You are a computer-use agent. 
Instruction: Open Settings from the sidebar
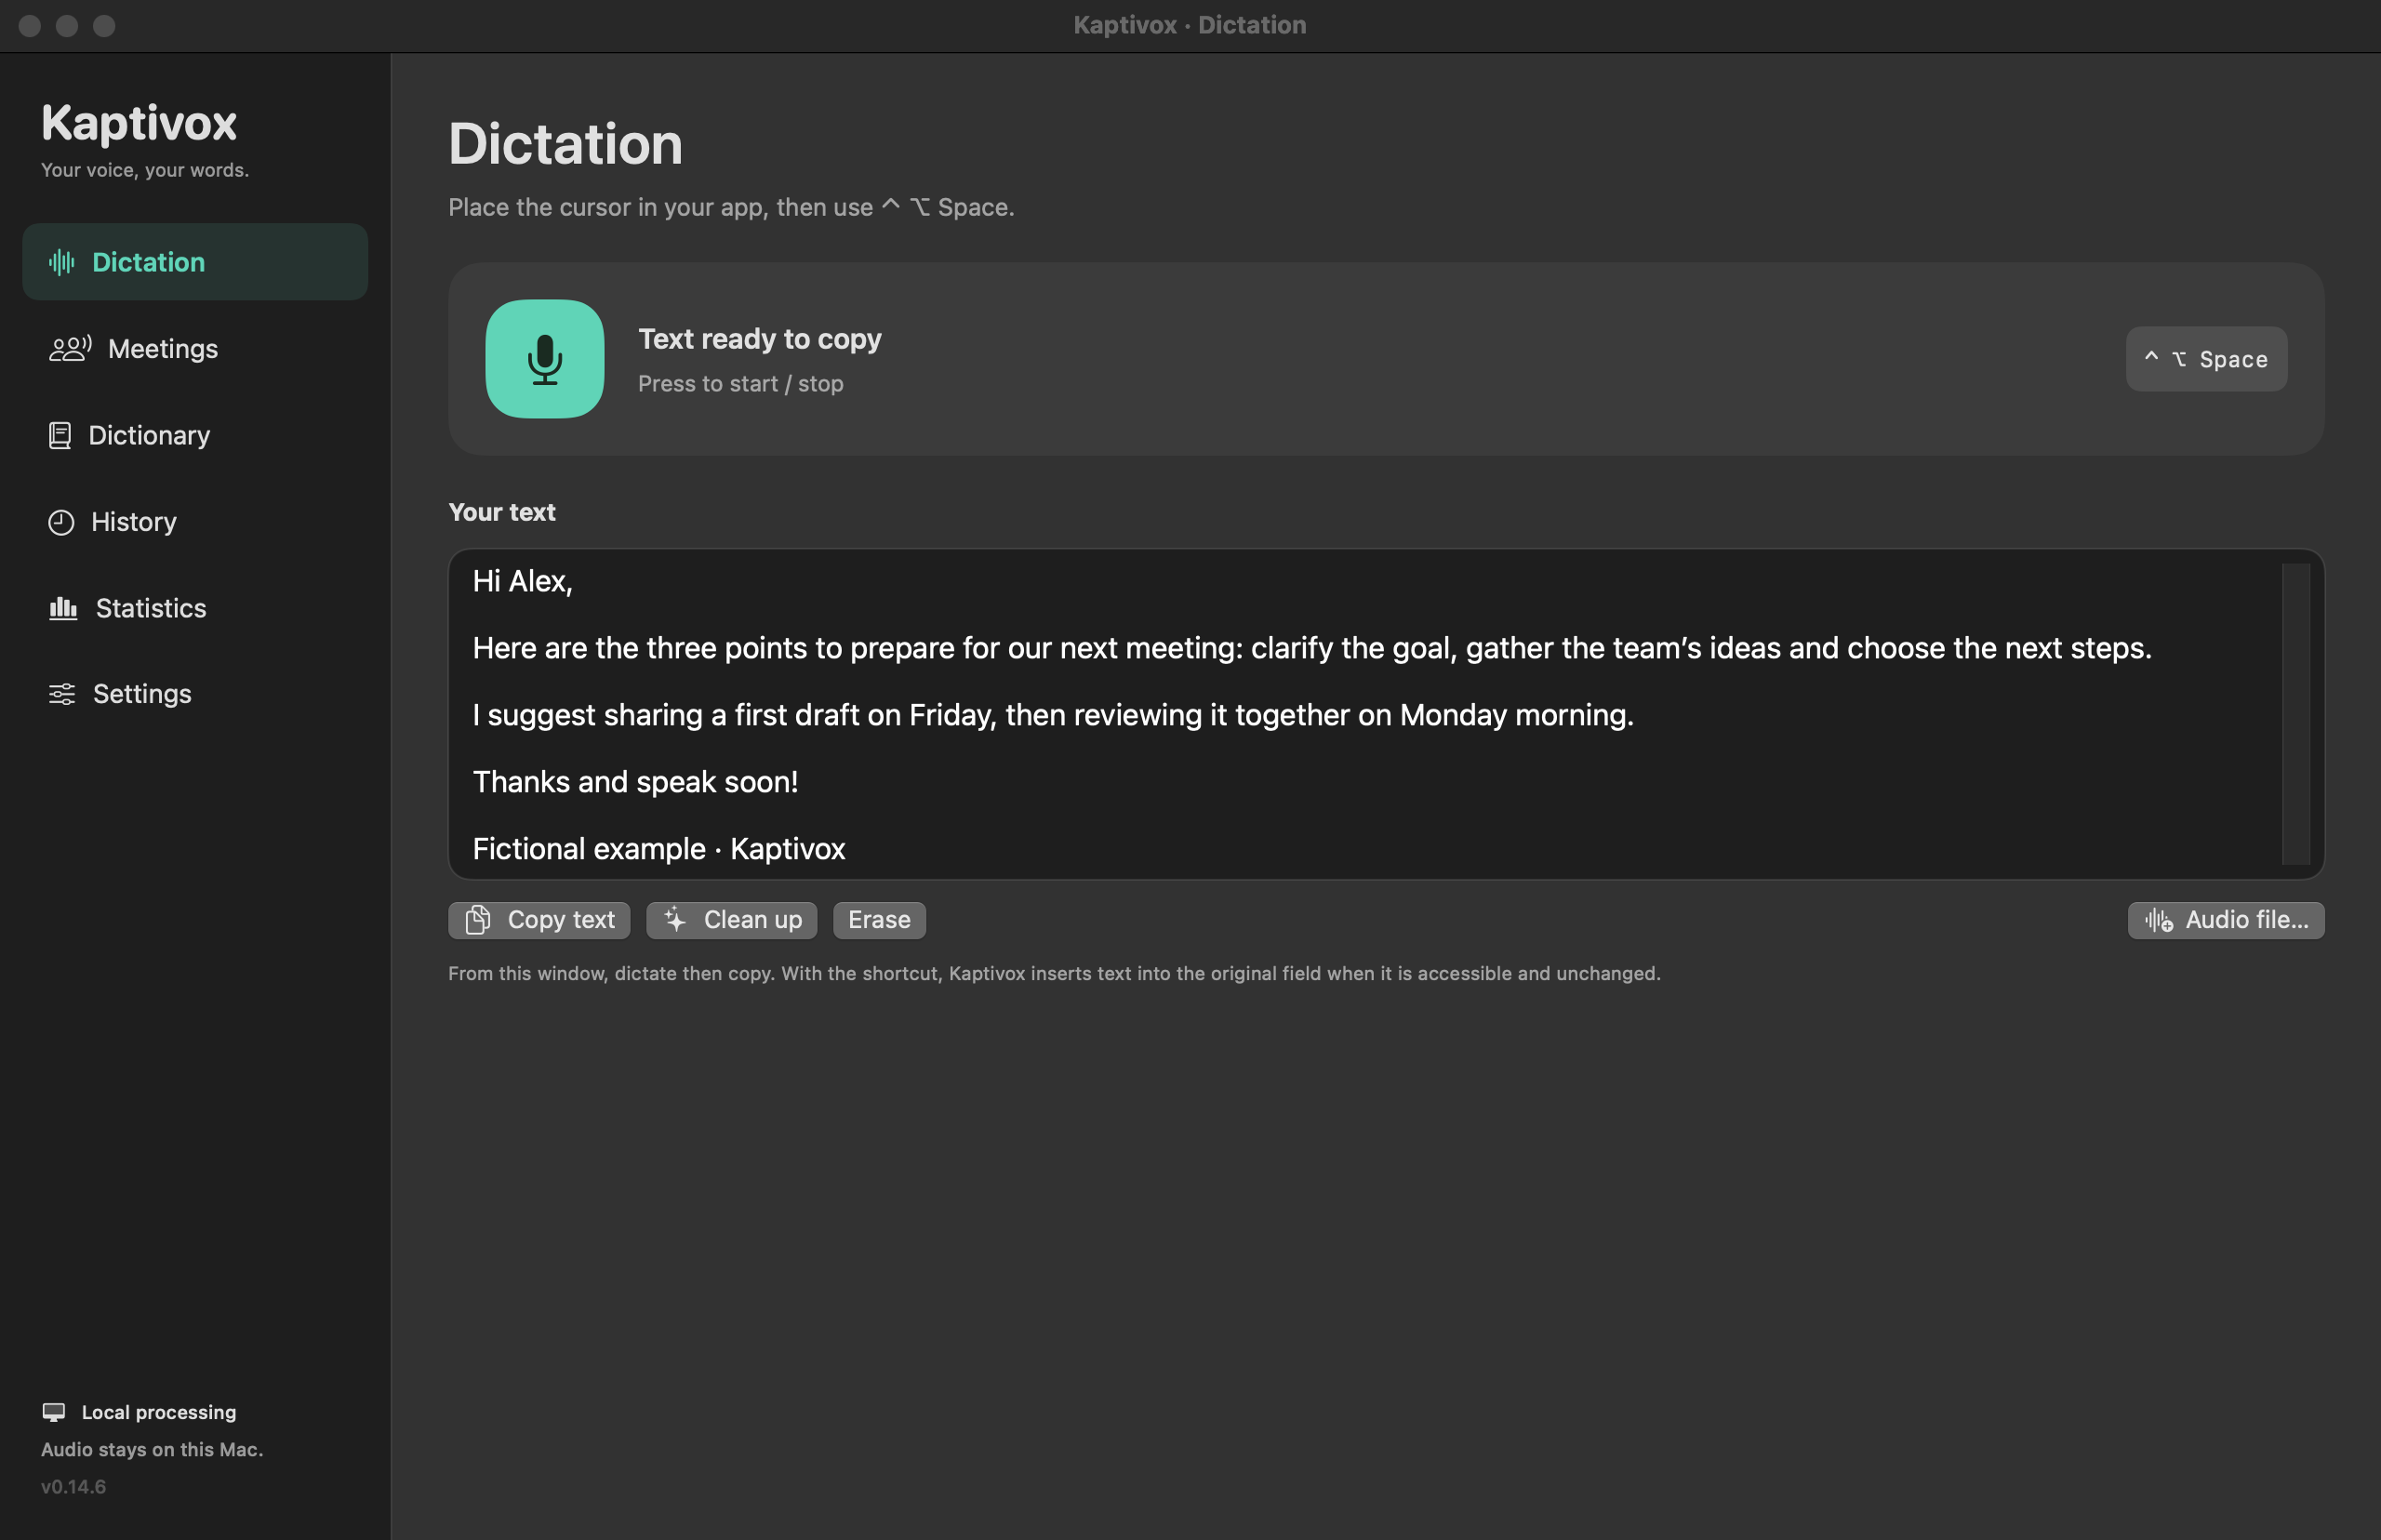pos(195,694)
